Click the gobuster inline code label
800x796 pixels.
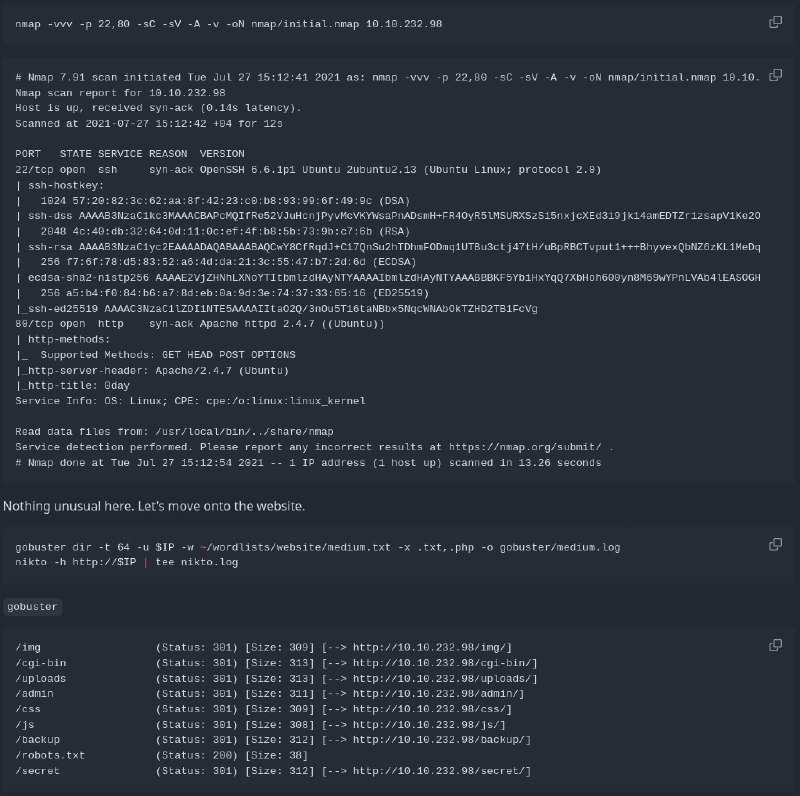click(x=32, y=607)
